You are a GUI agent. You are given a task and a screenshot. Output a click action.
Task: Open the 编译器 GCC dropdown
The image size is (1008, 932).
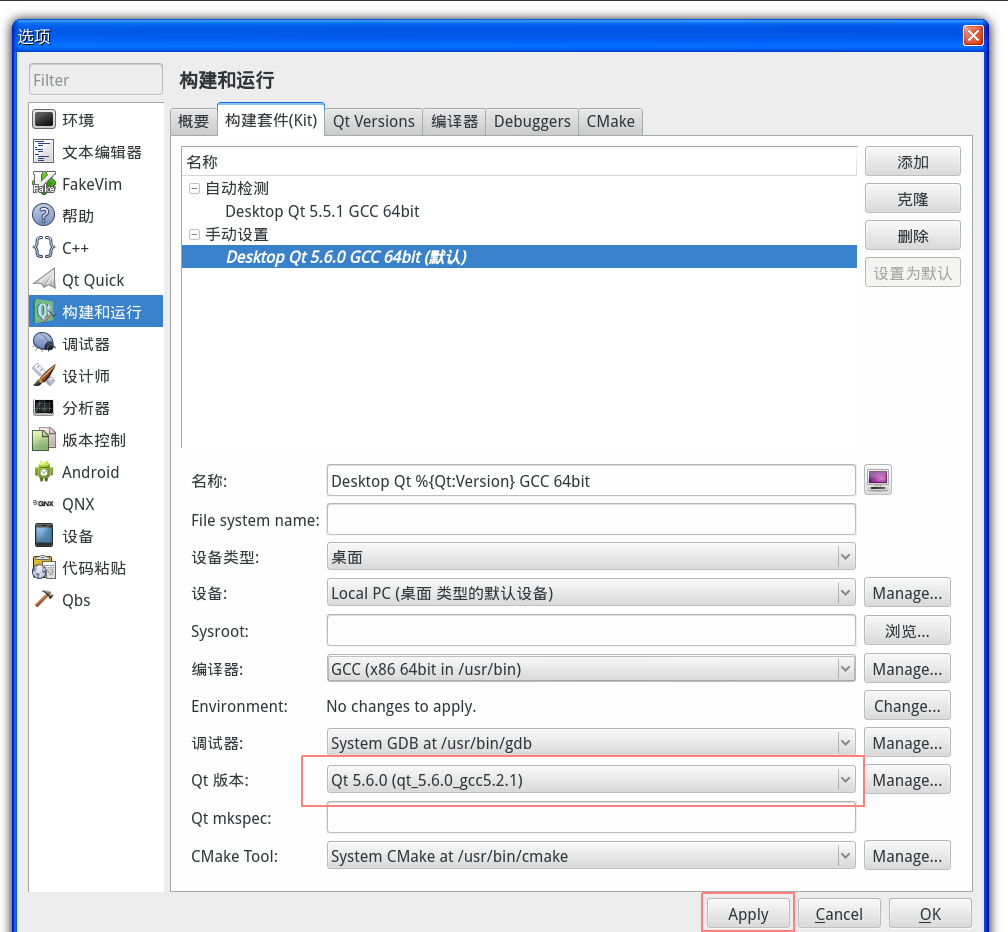[x=591, y=668]
